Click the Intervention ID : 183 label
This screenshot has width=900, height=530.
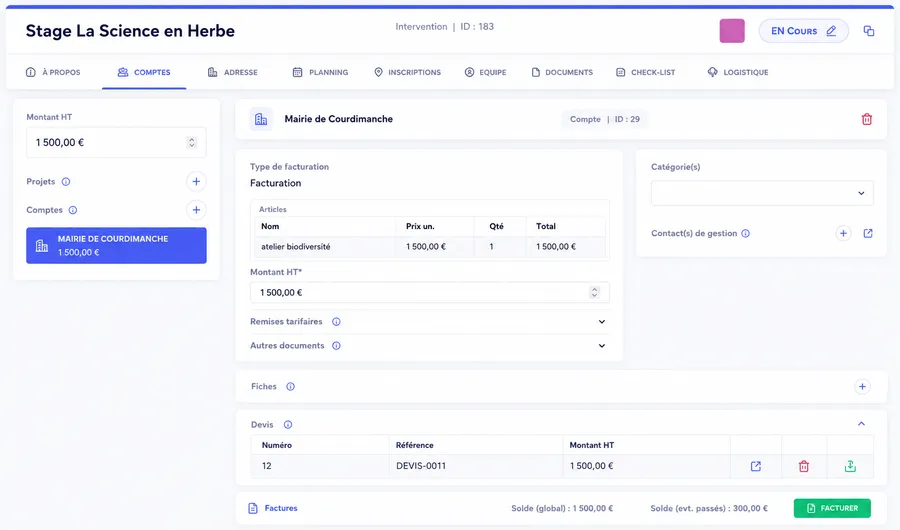click(444, 26)
